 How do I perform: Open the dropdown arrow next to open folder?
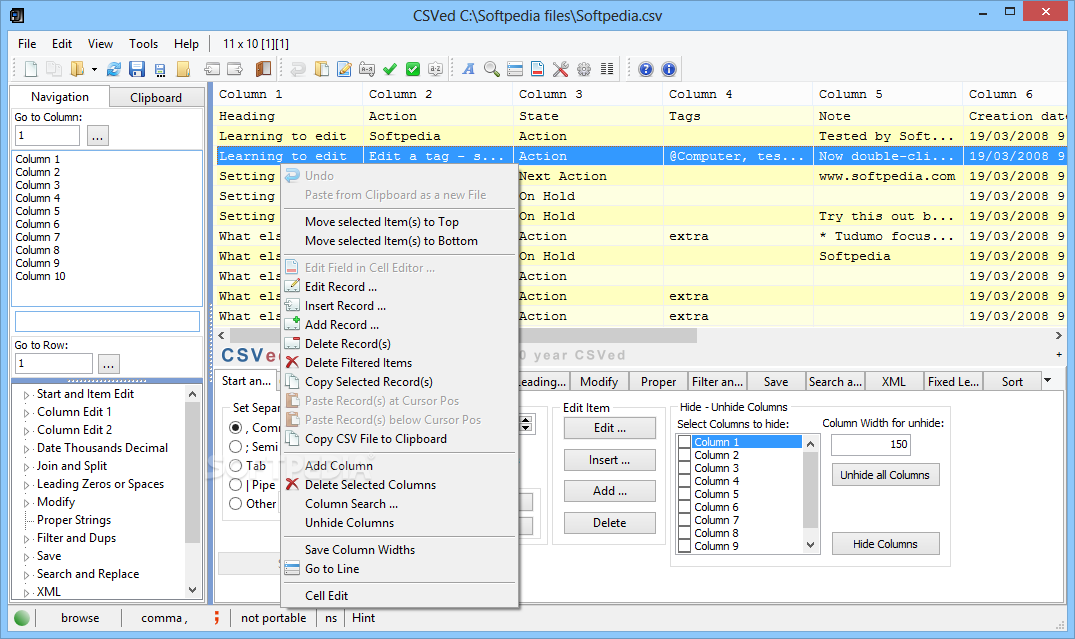click(94, 69)
